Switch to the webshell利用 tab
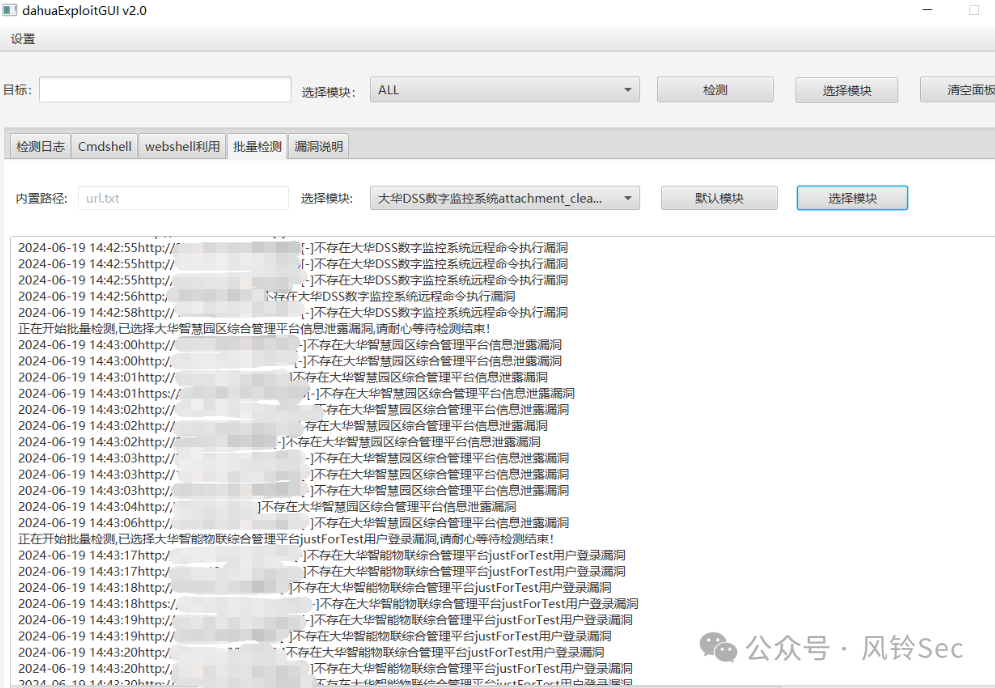 [x=182, y=147]
